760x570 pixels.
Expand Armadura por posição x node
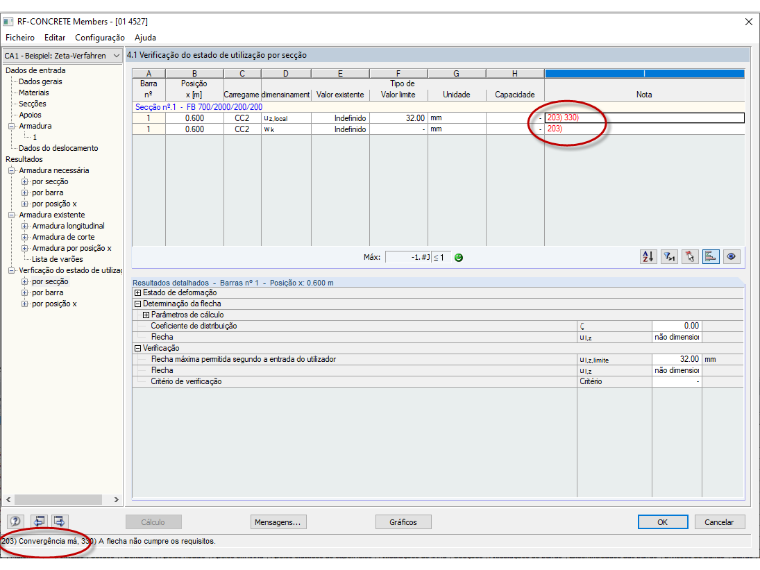[25, 248]
